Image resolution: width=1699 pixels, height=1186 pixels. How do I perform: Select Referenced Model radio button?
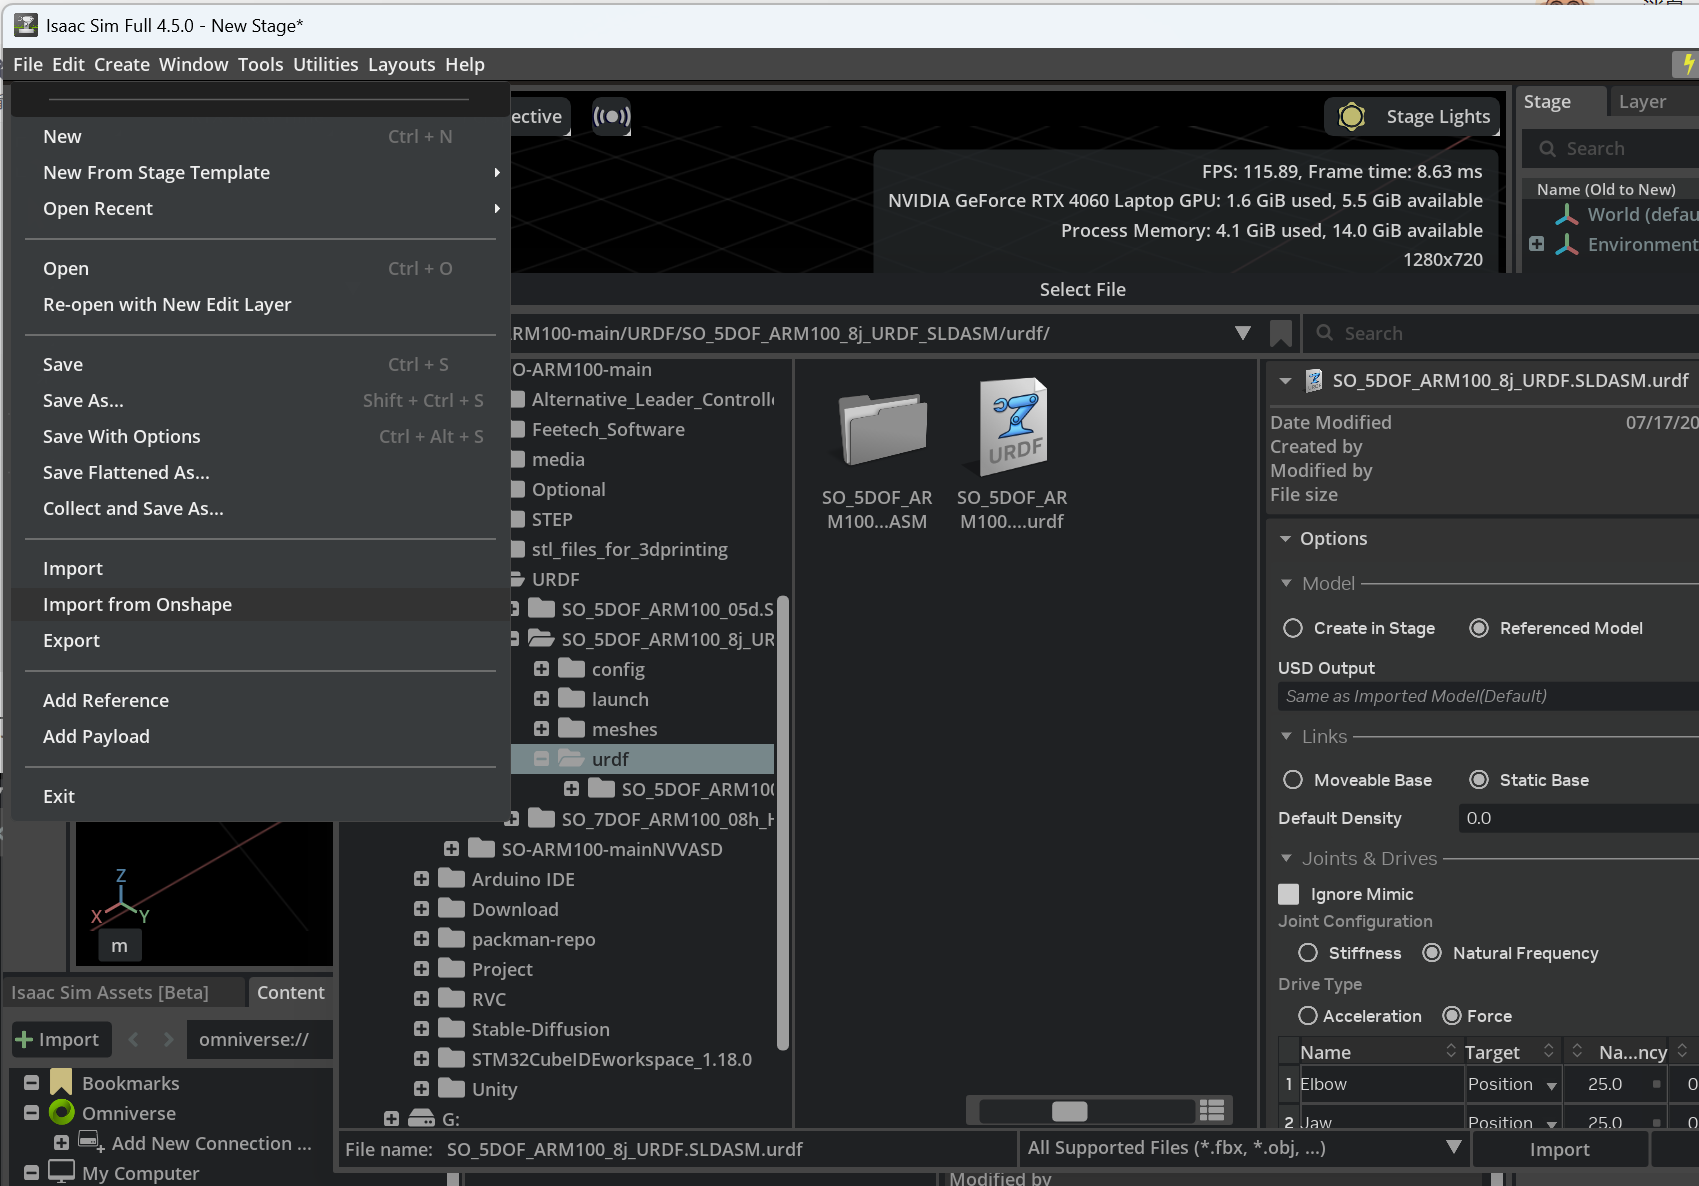(x=1479, y=628)
